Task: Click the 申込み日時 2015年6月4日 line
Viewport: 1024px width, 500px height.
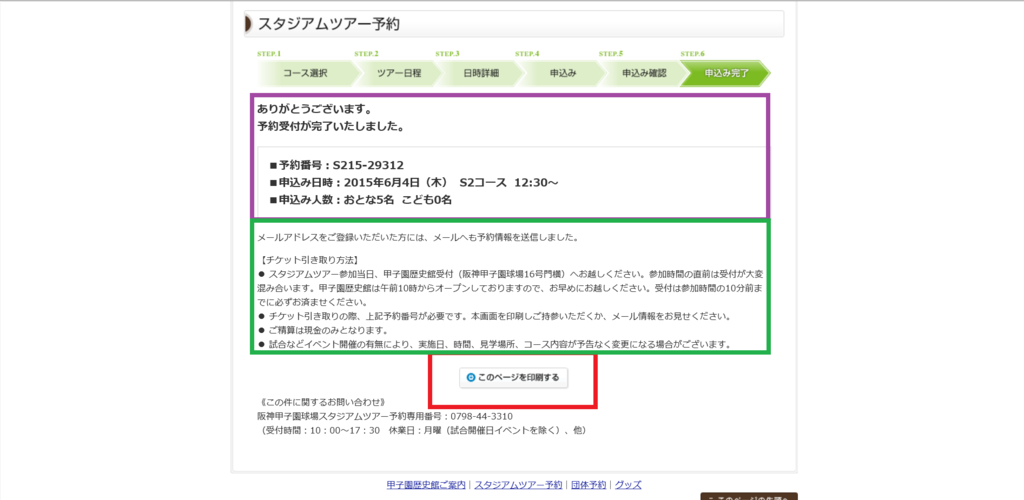Action: click(413, 182)
